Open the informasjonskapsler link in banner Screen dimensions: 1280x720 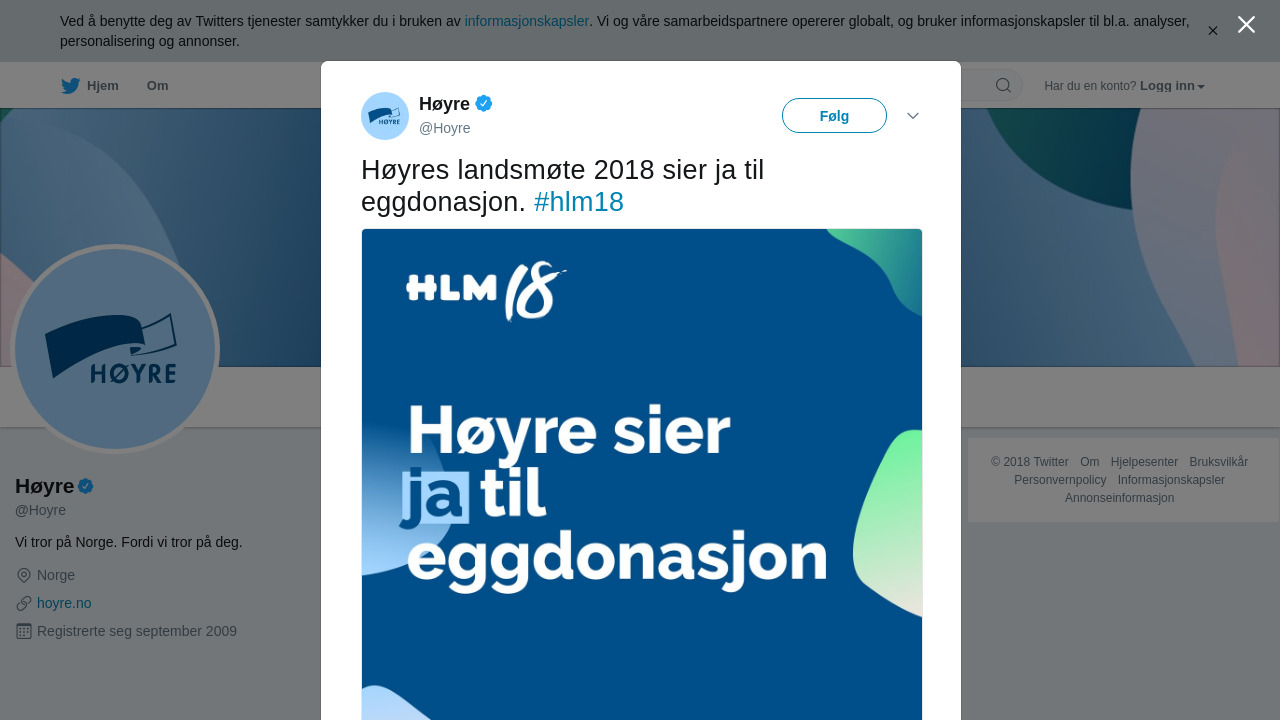(527, 21)
